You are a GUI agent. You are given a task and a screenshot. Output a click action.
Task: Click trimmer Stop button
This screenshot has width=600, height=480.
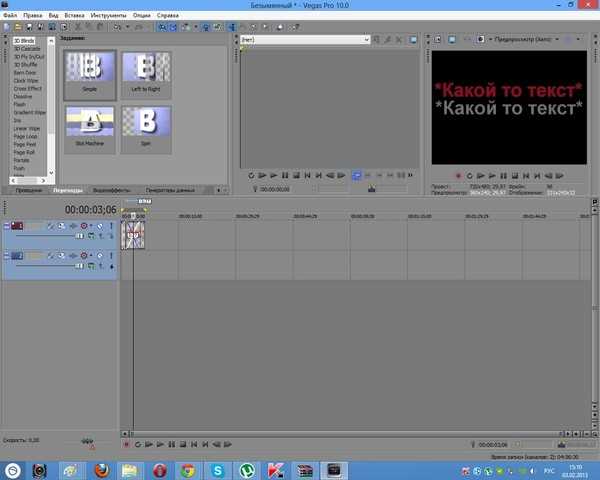(296, 176)
